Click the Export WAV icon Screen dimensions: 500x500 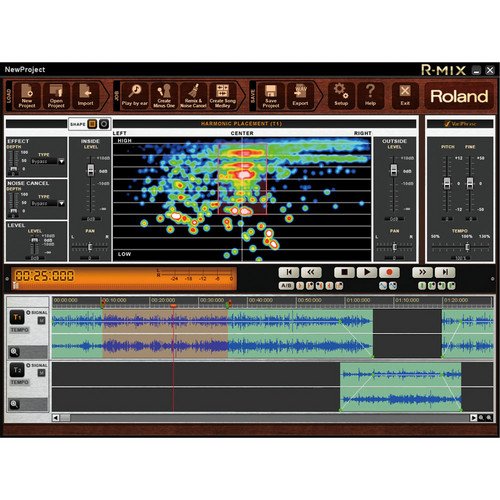(x=300, y=96)
